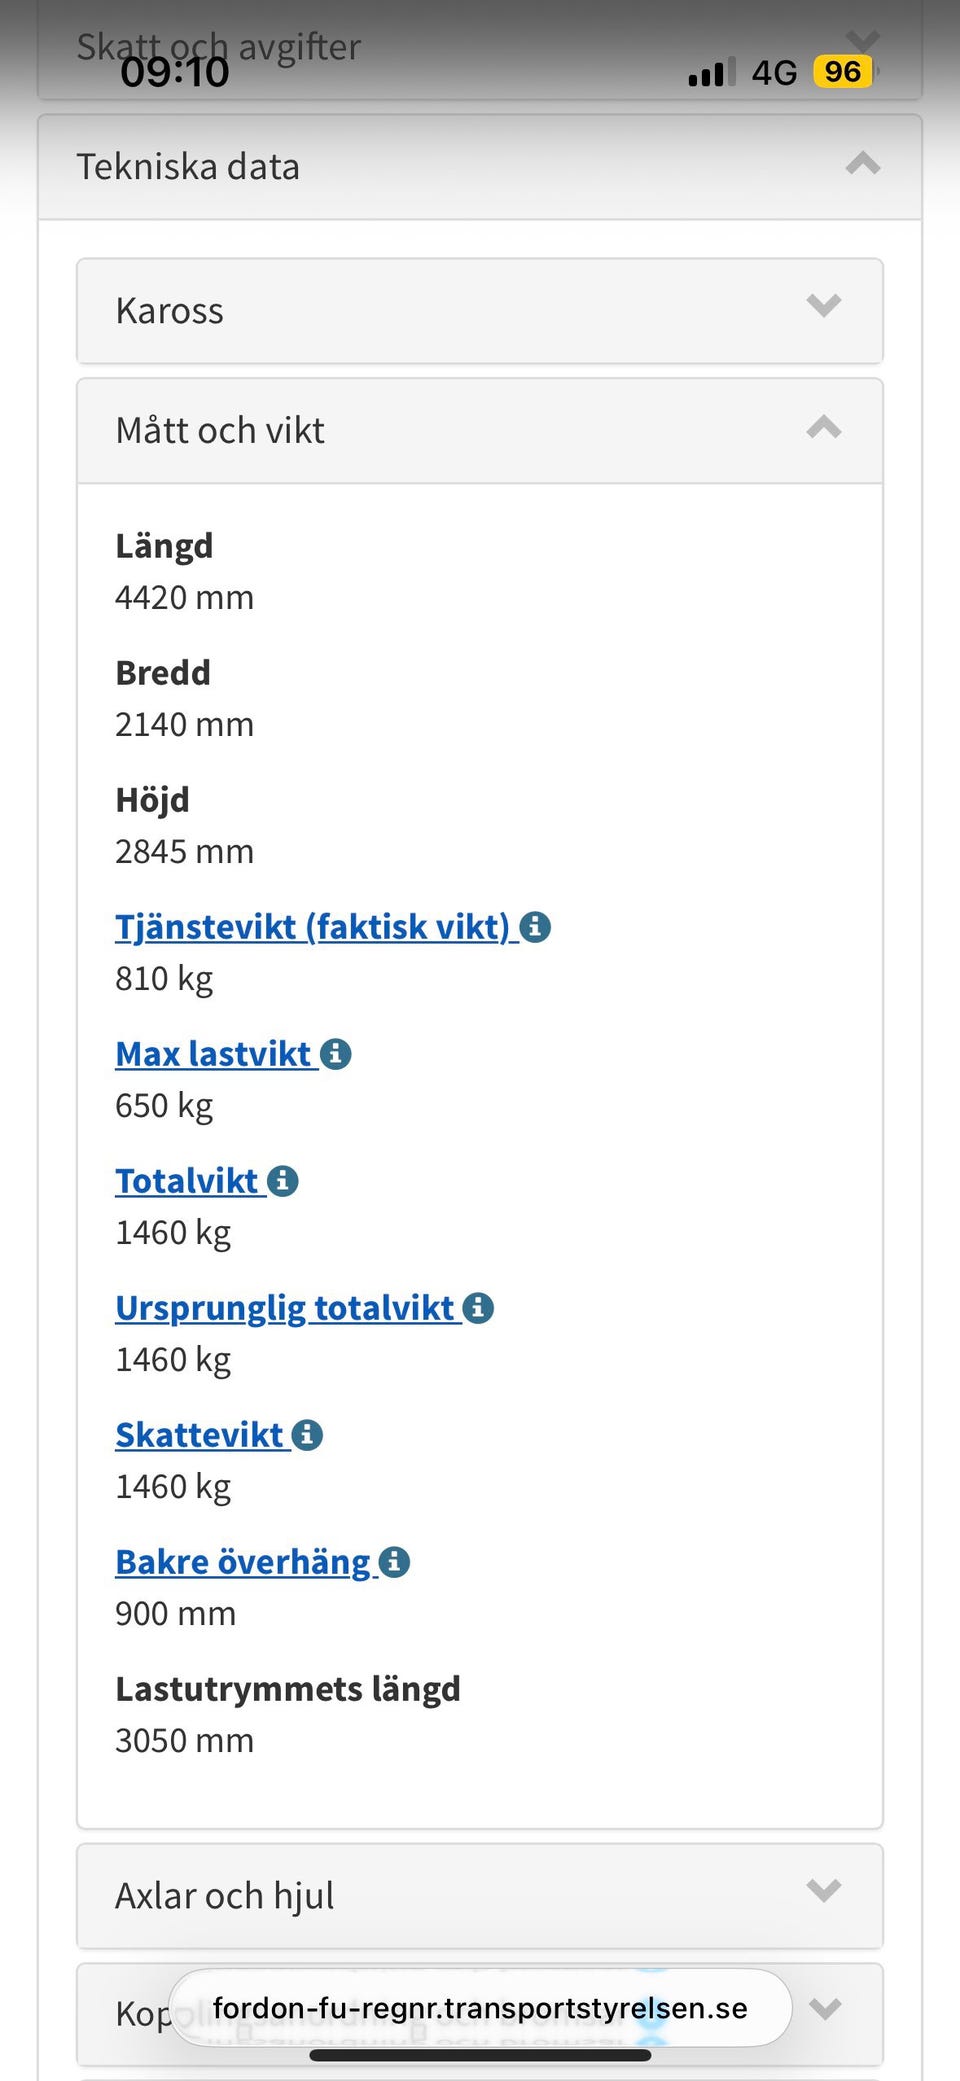The image size is (960, 2081).
Task: Open info icon for Ursprunglig totalvikt
Action: pyautogui.click(x=479, y=1308)
